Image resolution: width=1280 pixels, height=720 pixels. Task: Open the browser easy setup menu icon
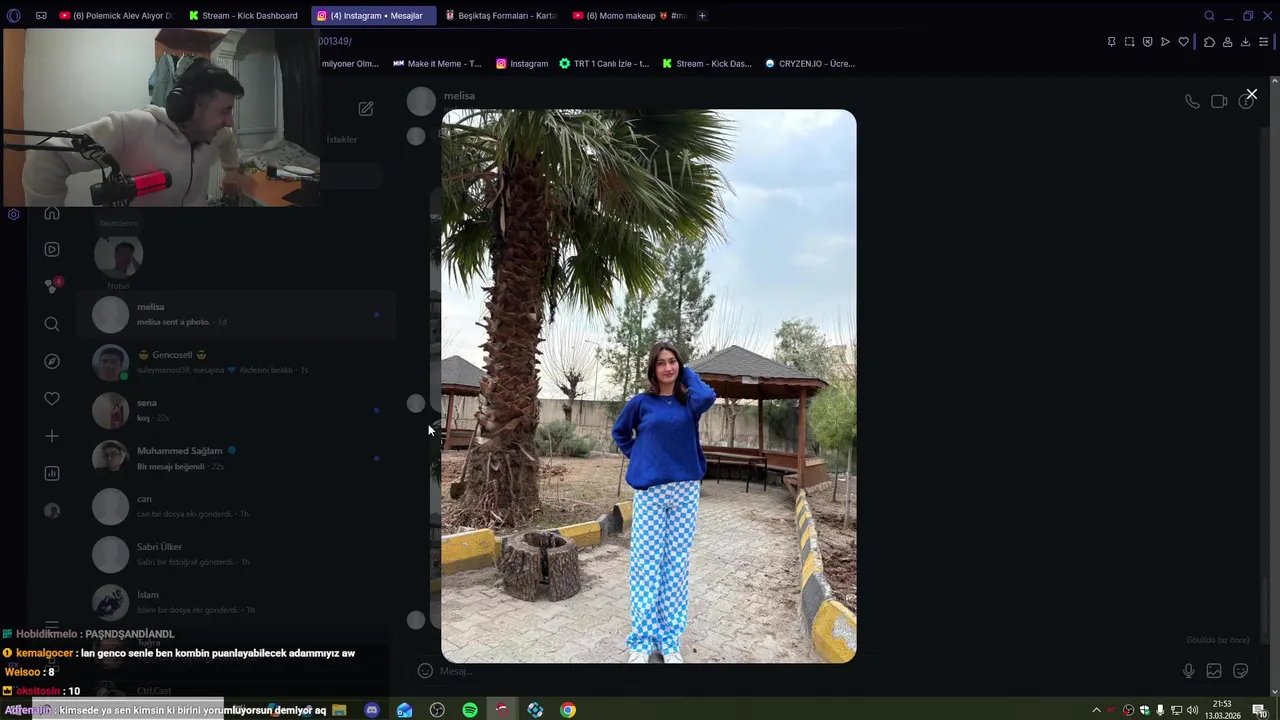pos(1264,42)
